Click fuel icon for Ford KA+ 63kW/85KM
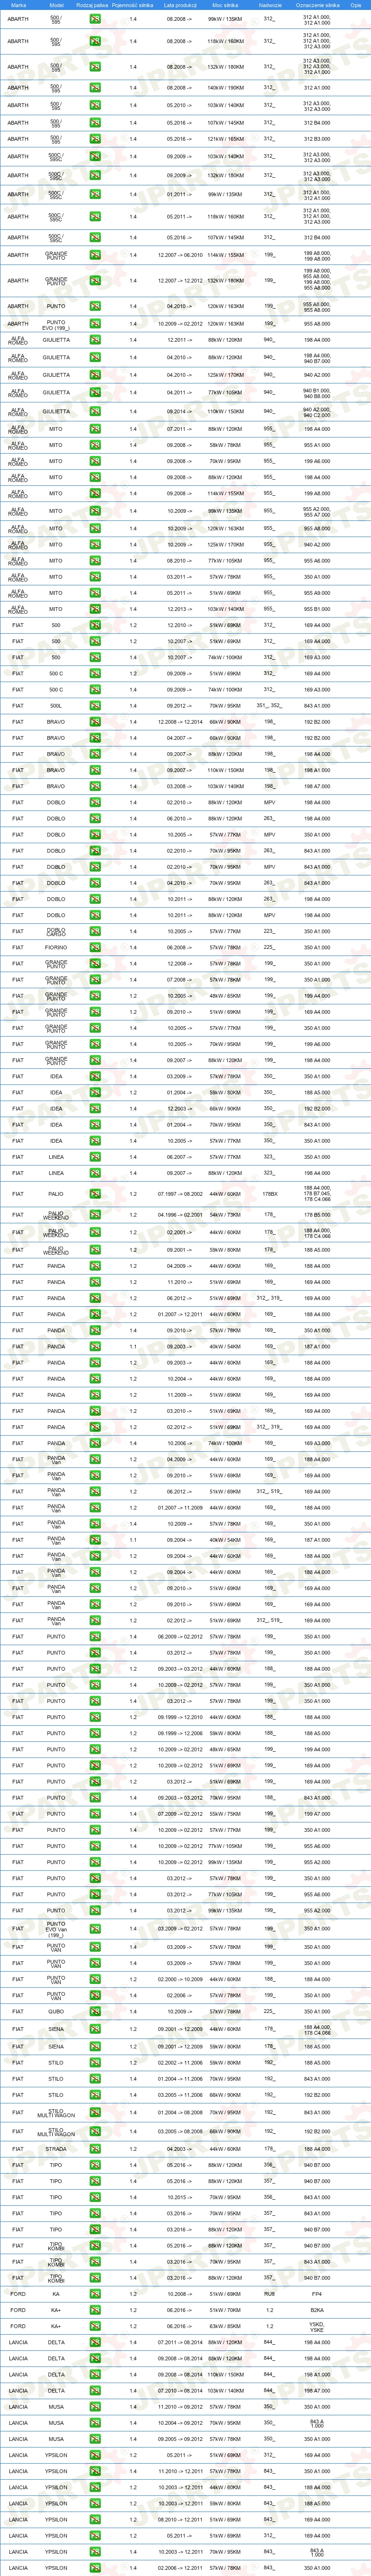The image size is (371, 2576). (95, 2326)
